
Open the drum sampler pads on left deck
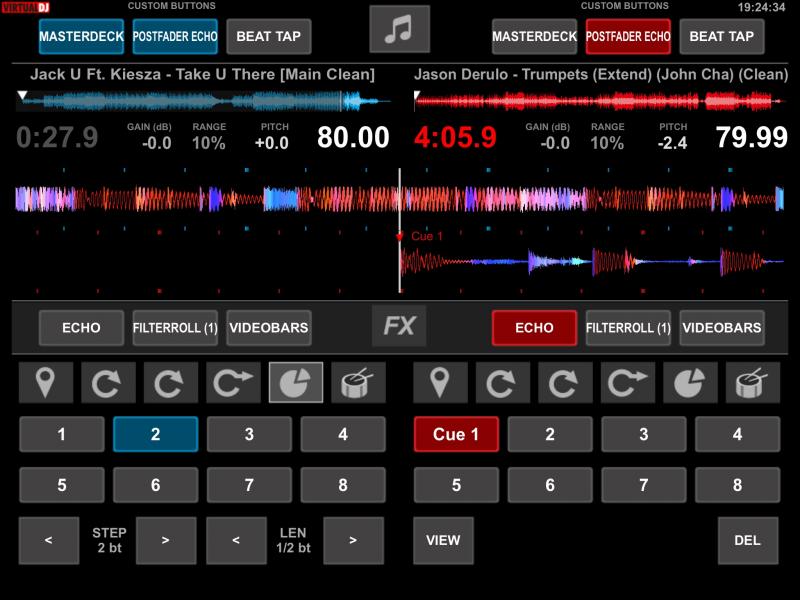358,382
